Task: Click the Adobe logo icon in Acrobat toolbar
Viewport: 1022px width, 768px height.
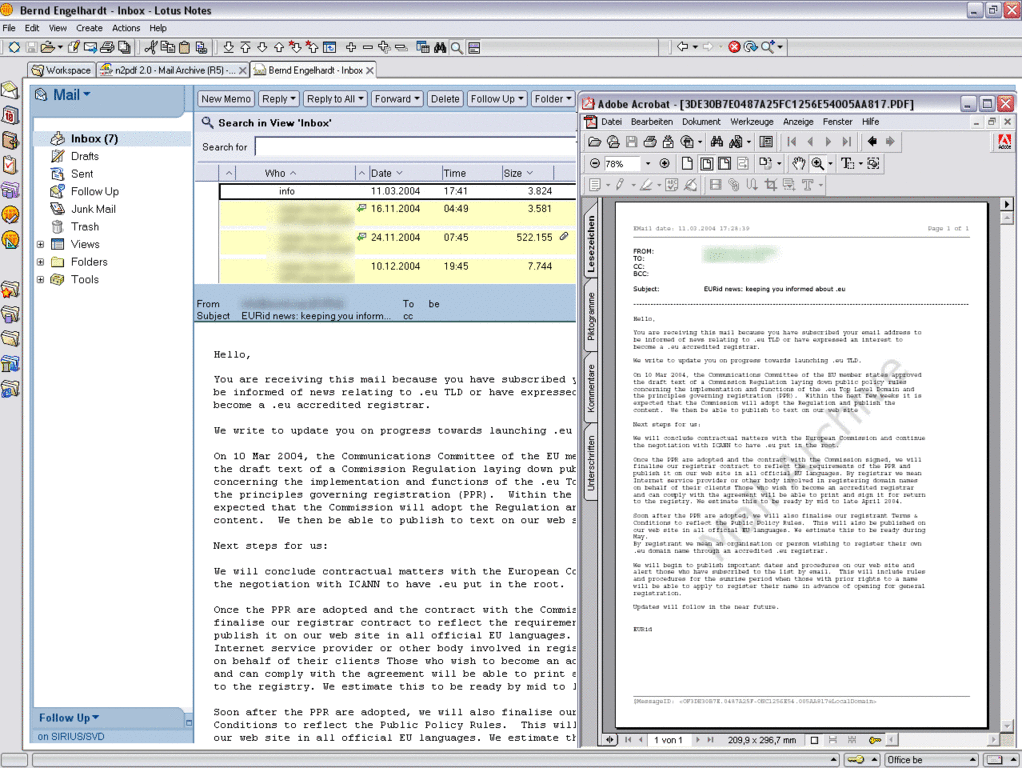Action: [x=1004, y=142]
